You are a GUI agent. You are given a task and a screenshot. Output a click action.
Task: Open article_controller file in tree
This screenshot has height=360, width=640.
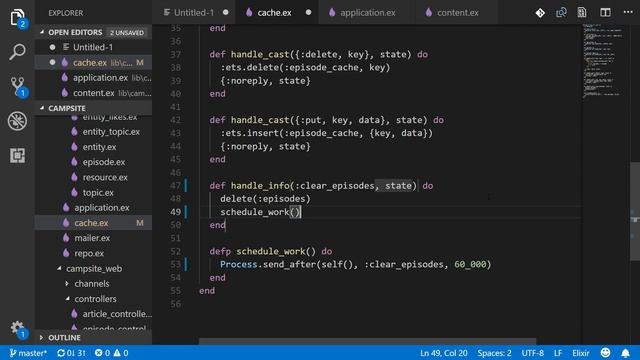117,314
